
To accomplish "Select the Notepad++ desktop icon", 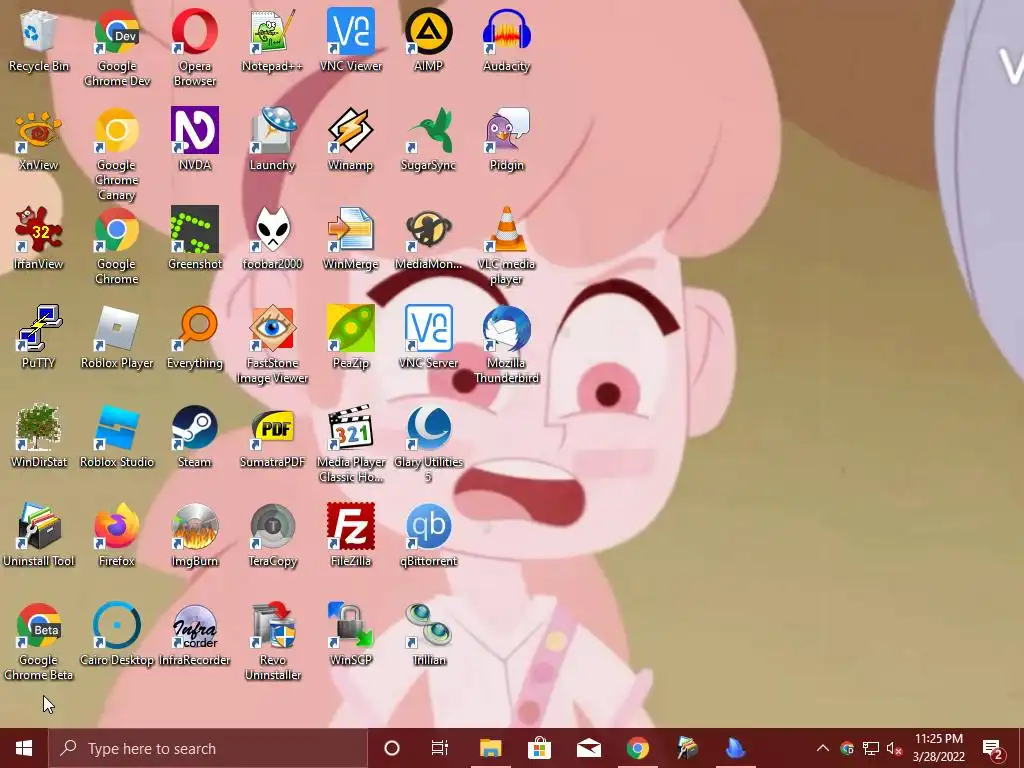I will click(272, 40).
